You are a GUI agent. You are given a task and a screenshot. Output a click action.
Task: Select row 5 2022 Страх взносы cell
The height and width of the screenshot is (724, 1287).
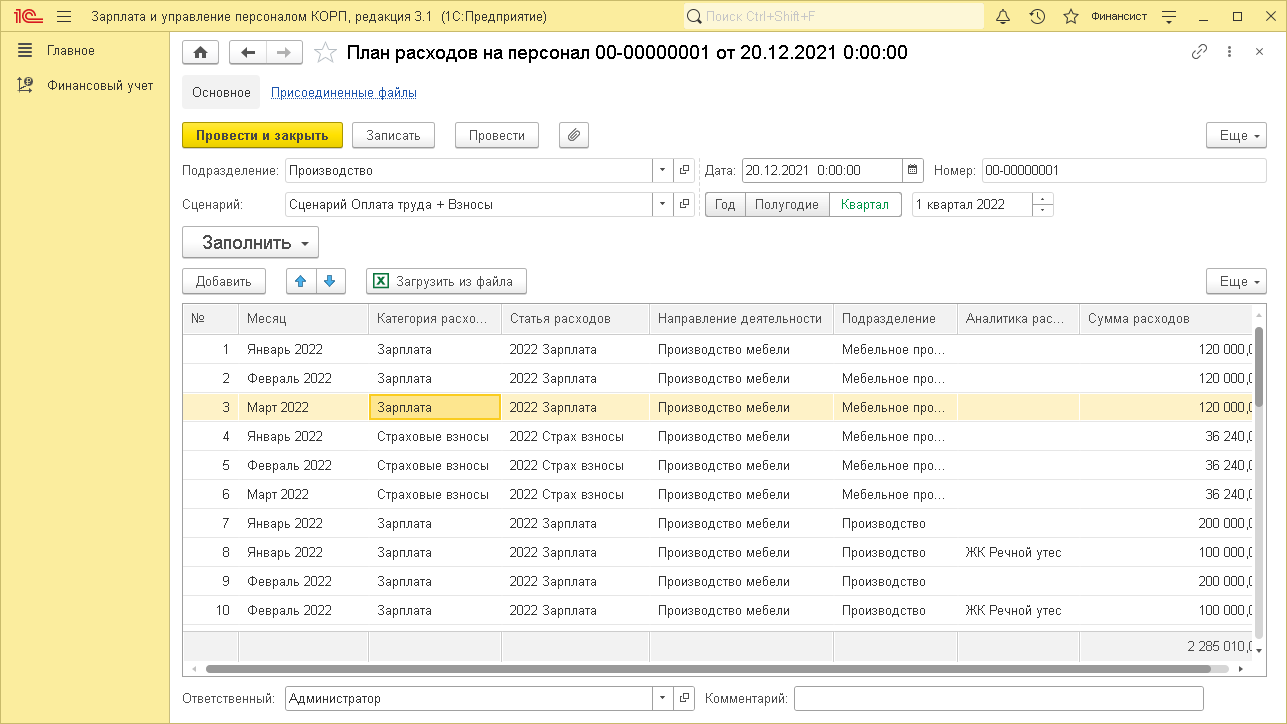(x=575, y=466)
